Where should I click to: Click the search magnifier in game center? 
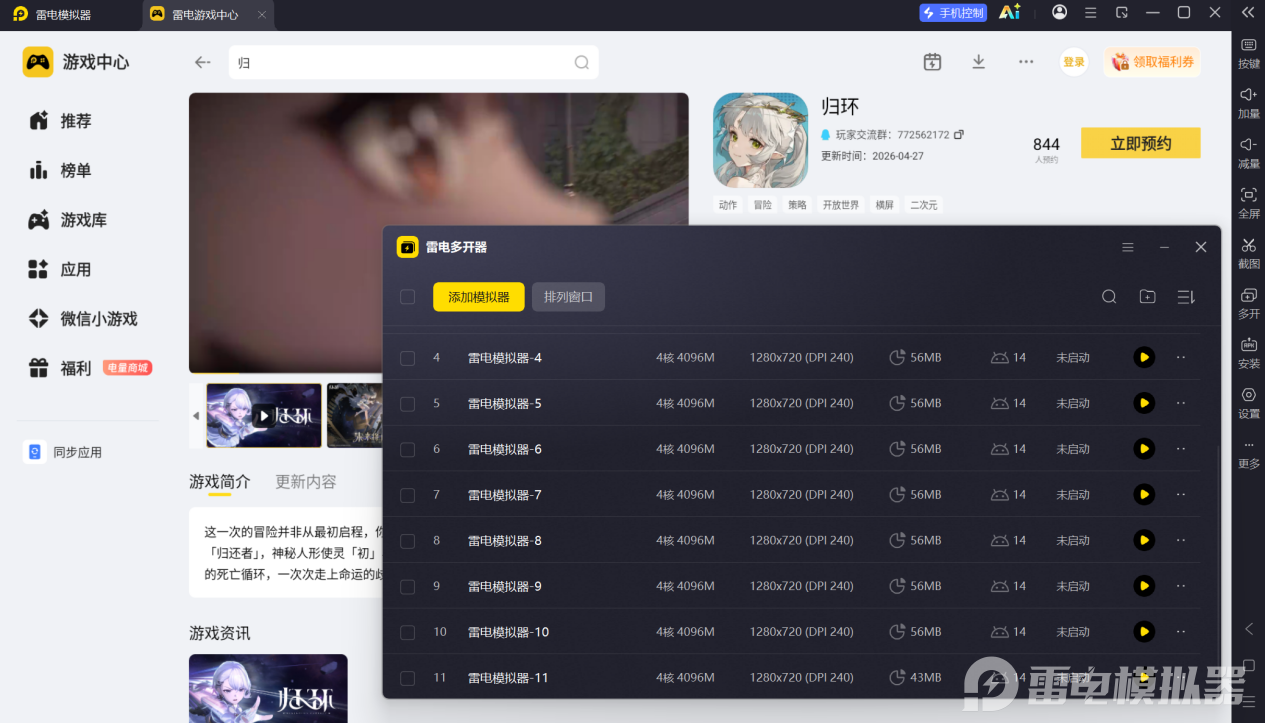[x=582, y=62]
